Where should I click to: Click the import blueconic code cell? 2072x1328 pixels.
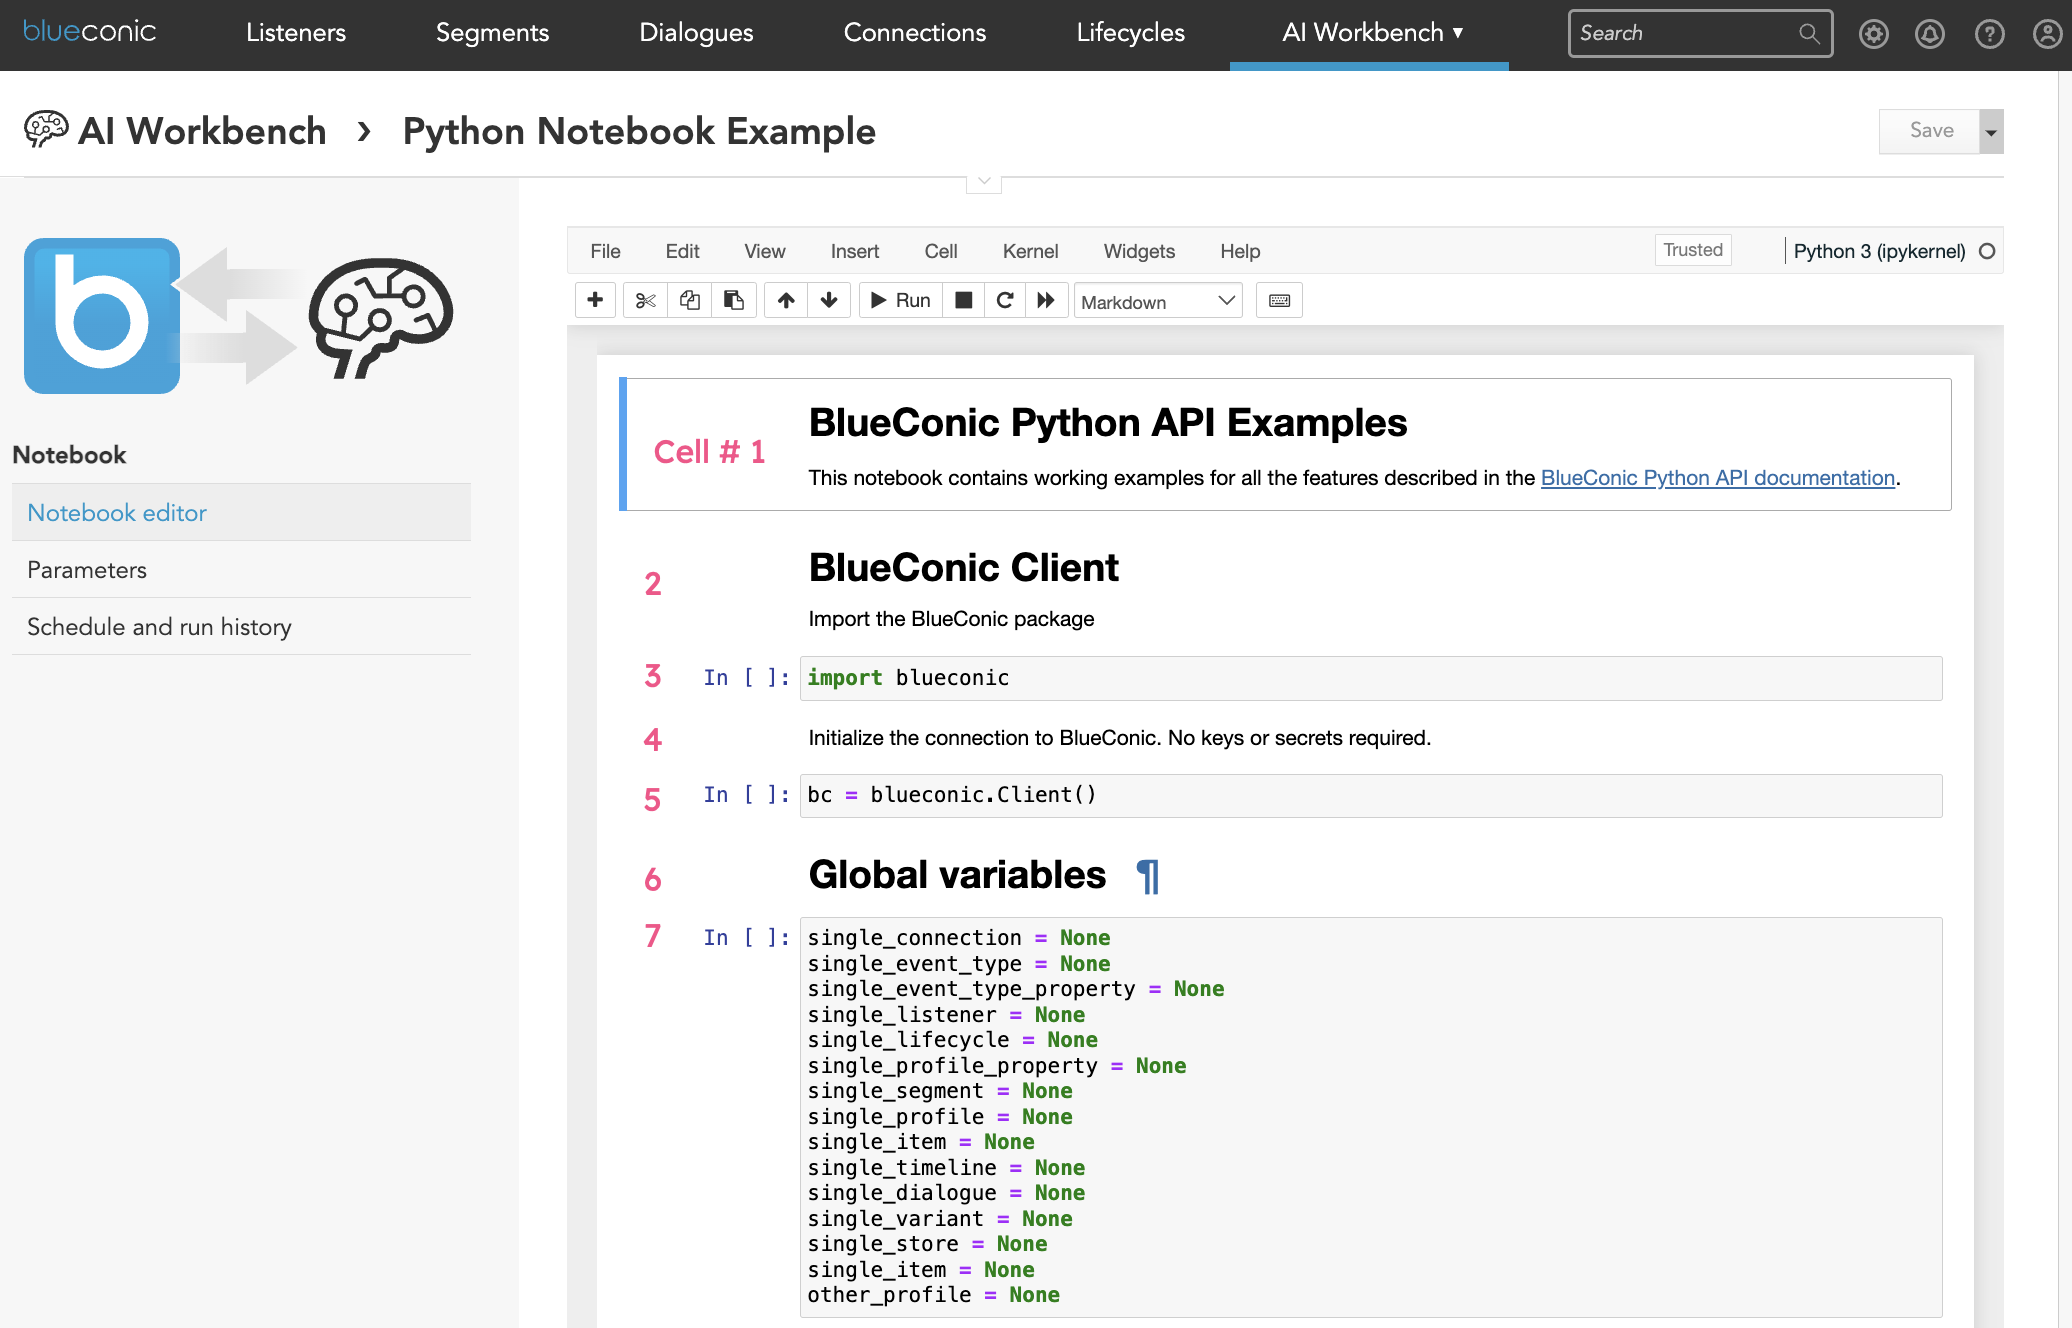(x=1370, y=678)
